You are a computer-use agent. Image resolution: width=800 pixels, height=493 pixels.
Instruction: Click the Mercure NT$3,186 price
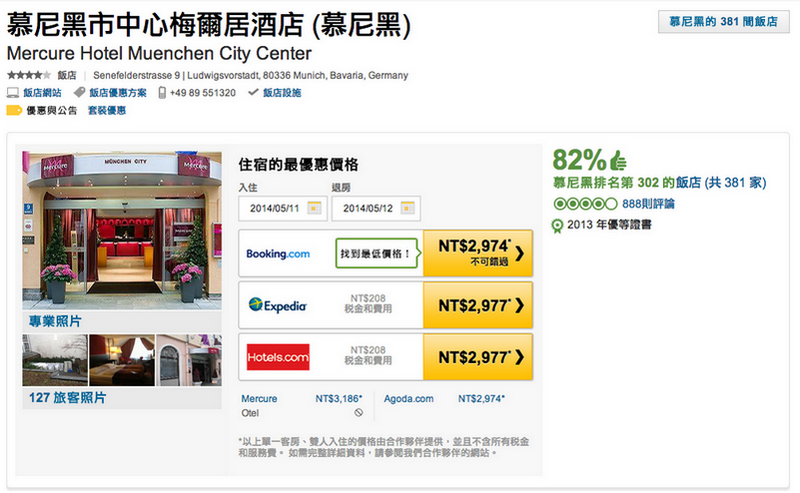(x=339, y=399)
